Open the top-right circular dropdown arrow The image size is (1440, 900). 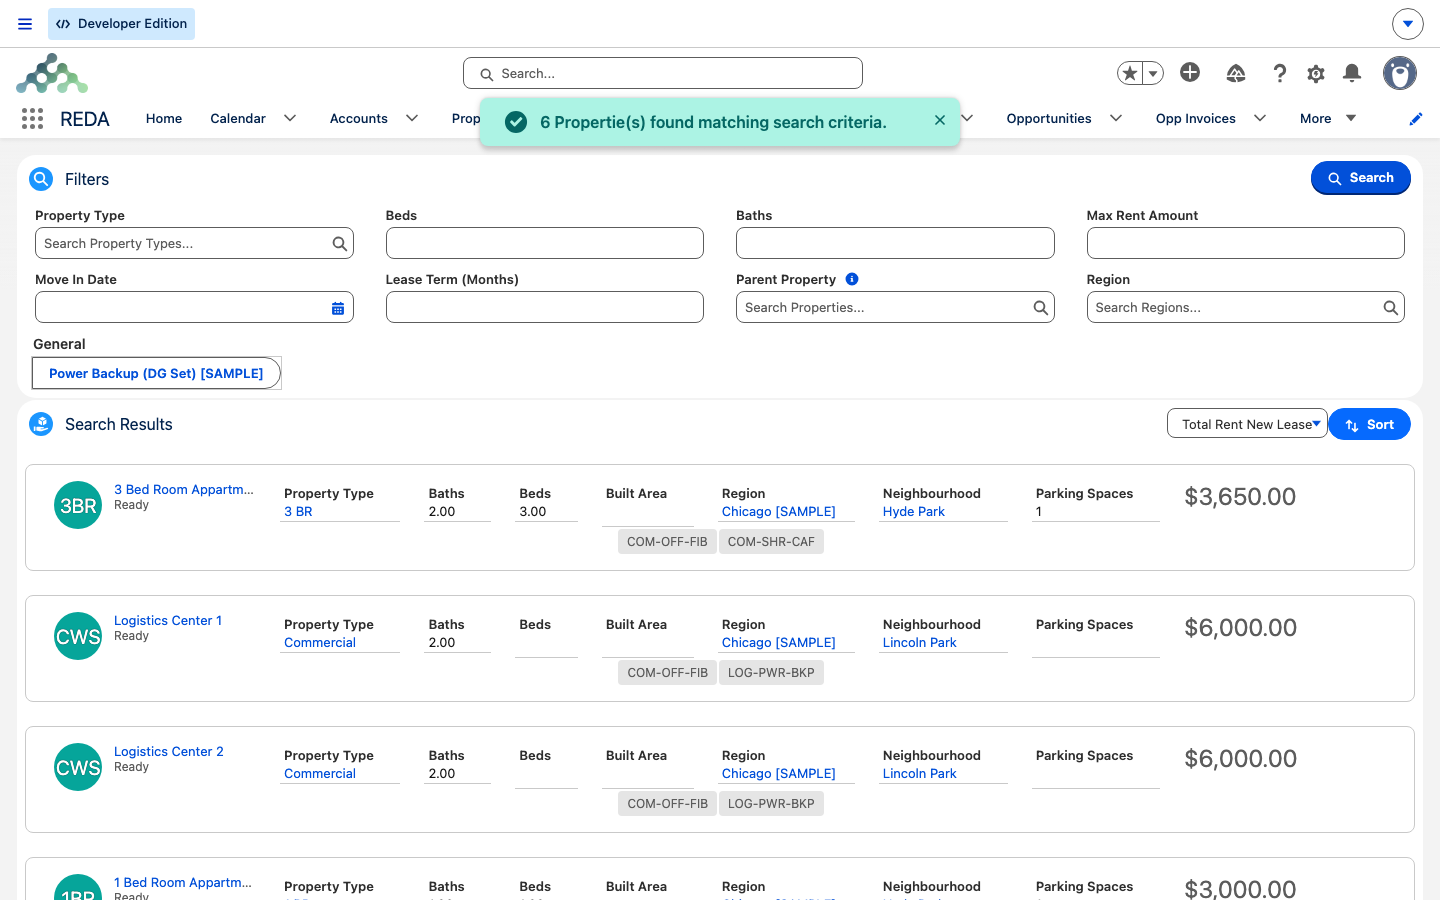pos(1408,24)
